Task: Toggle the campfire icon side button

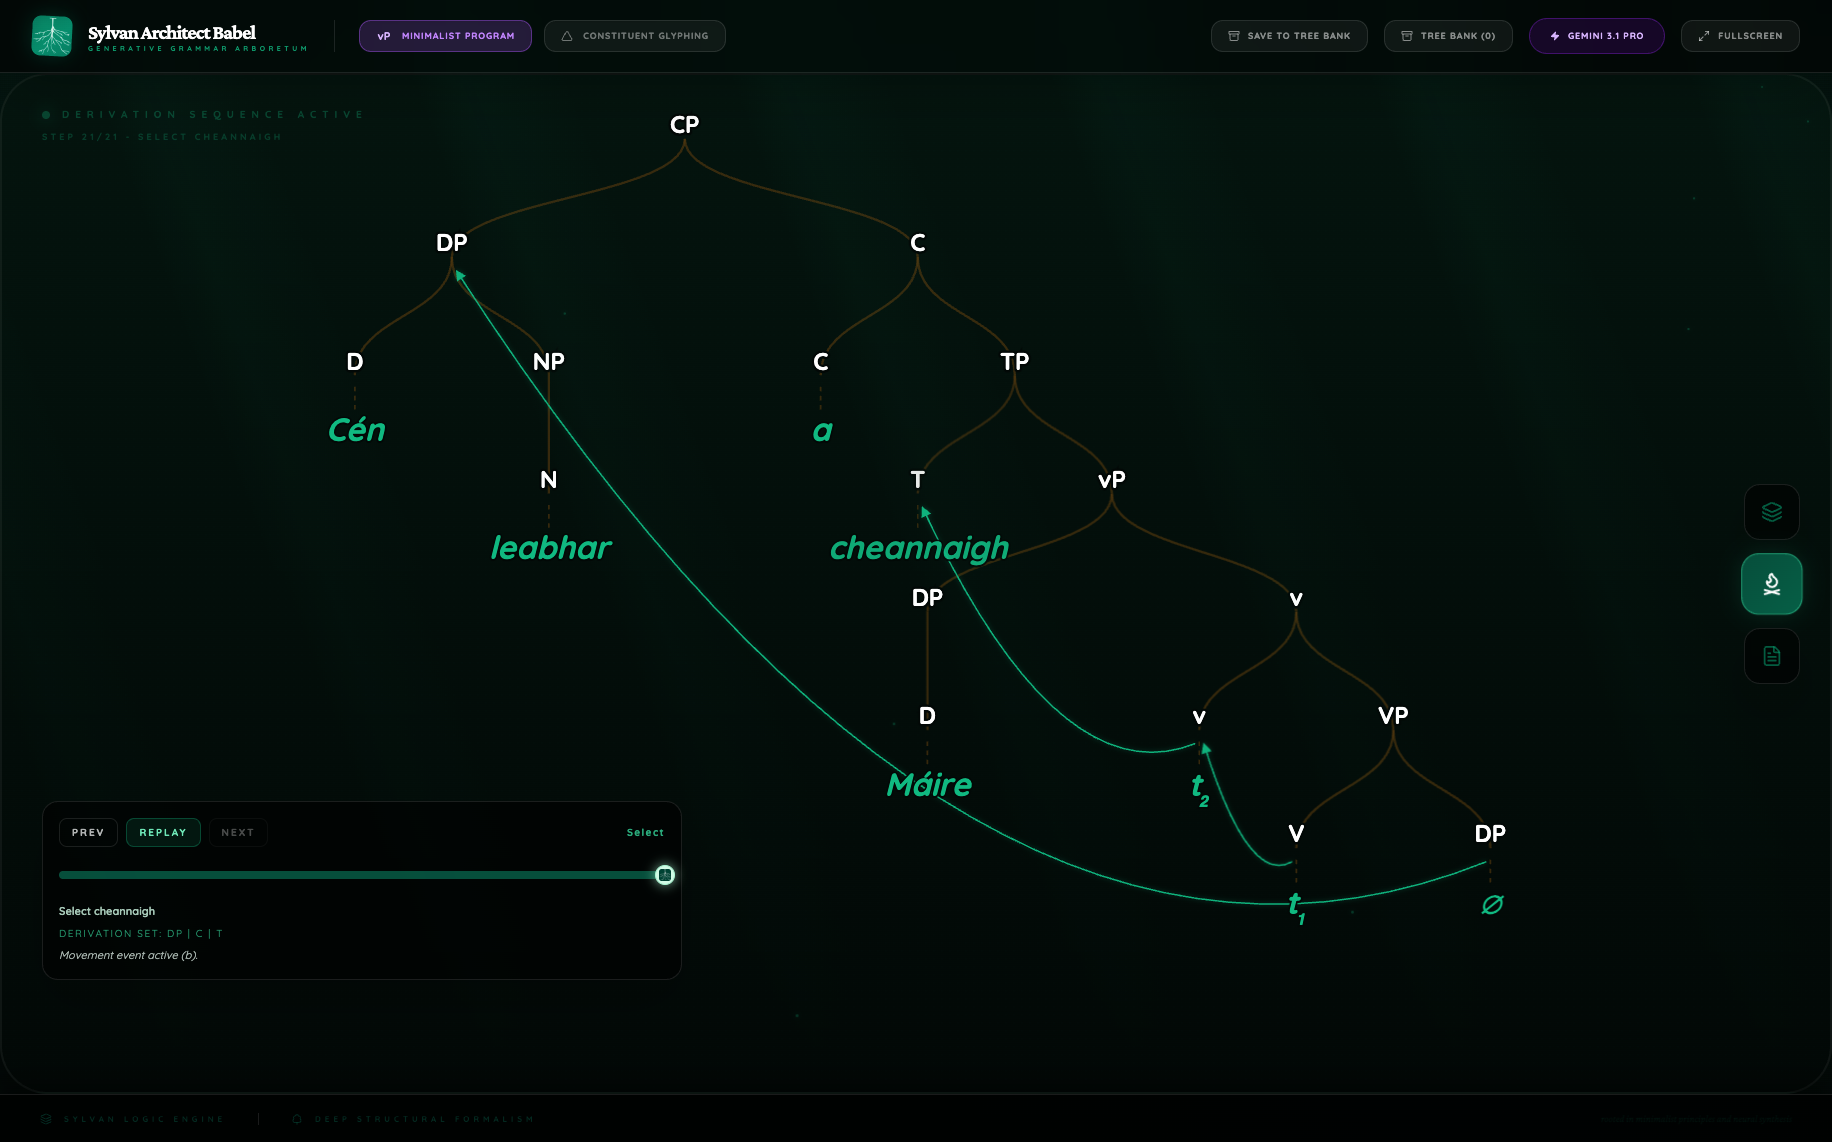Action: 1771,584
